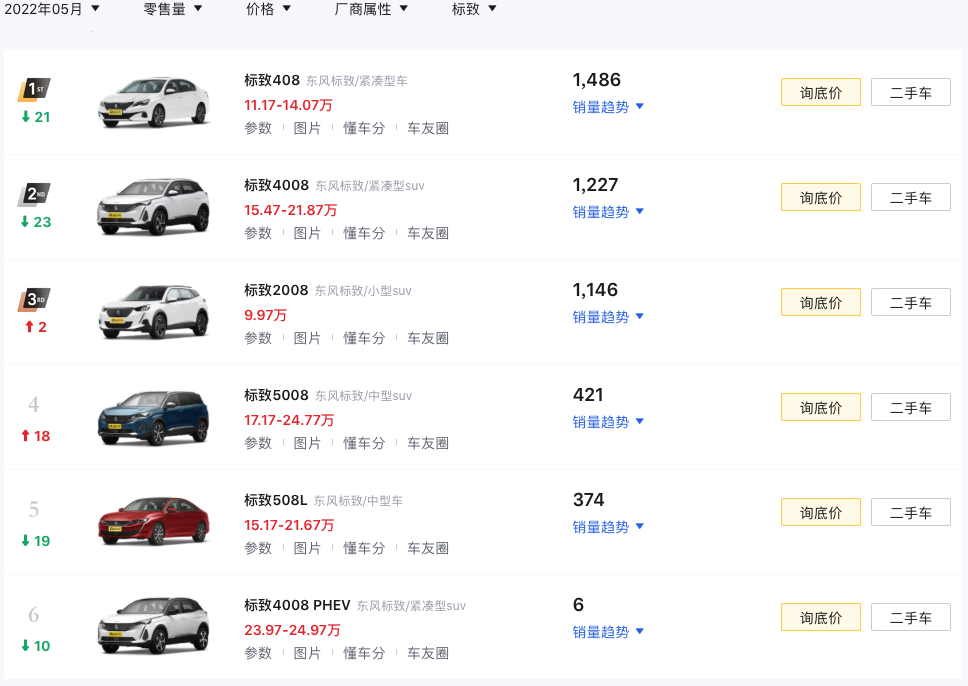The height and width of the screenshot is (686, 968).
Task: Click the 2nd place rank badge
Action: coord(34,195)
